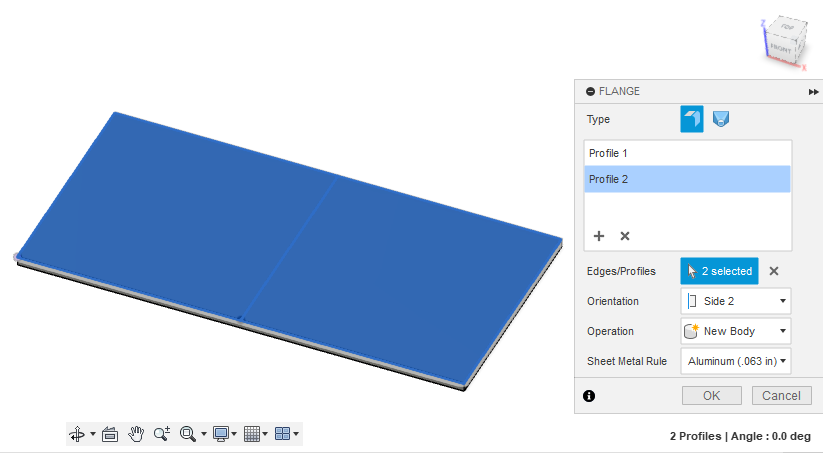Open the Fit zoom dropdown arrow
Screen dimensions: 823x453
(204, 434)
